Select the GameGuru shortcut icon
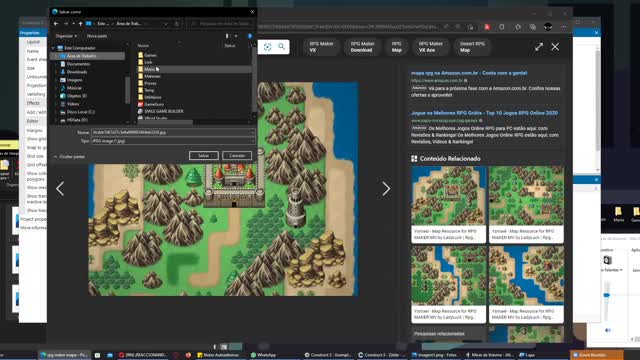This screenshot has width=640, height=360. pos(140,104)
